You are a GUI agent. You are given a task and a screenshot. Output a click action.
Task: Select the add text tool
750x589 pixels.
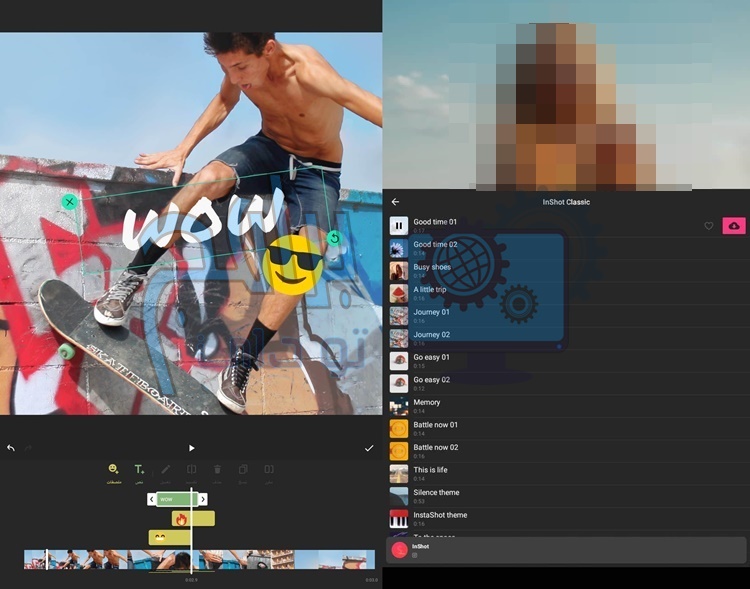pos(139,469)
